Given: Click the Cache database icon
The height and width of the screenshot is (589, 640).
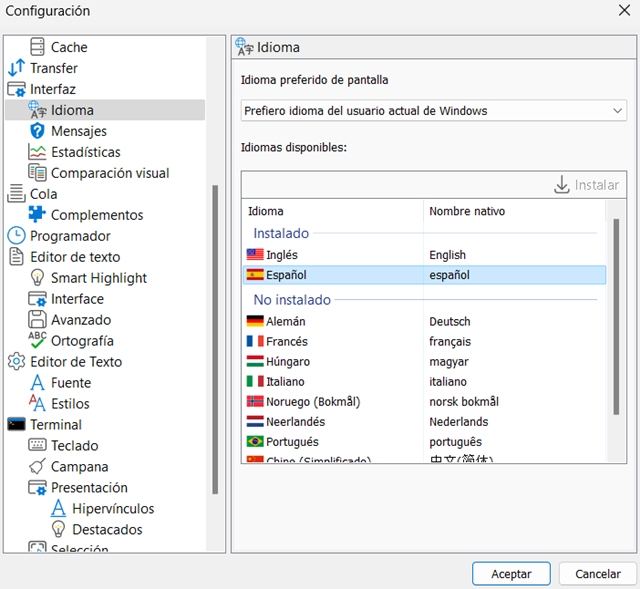Looking at the screenshot, I should pos(37,47).
